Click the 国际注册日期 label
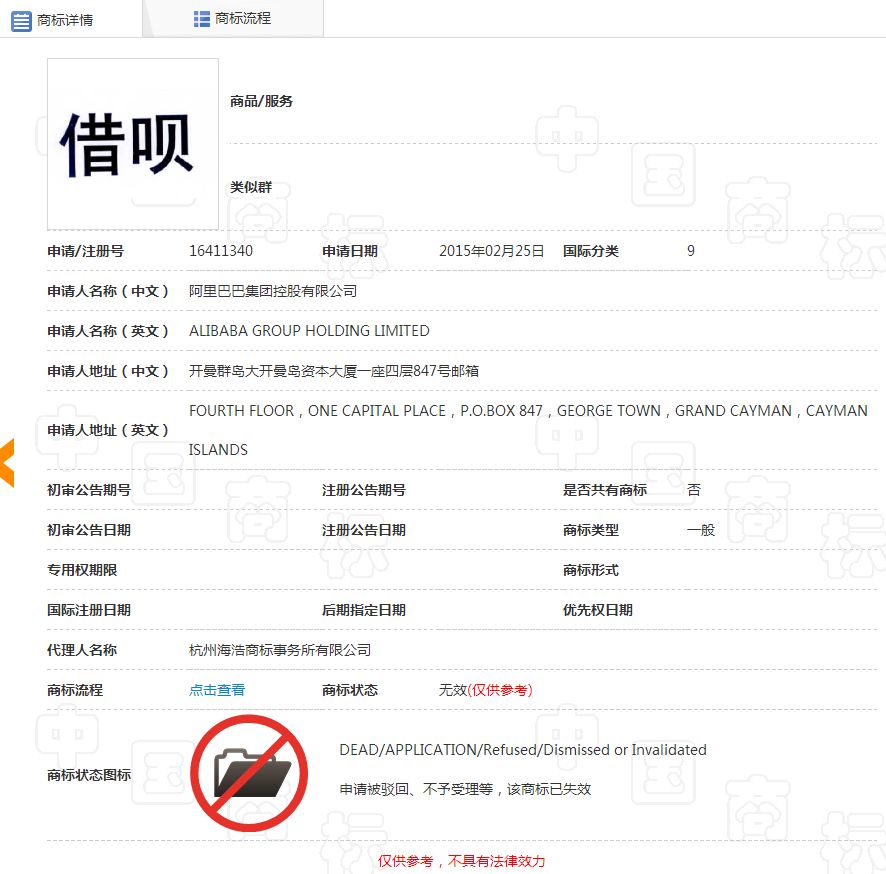 click(x=89, y=610)
